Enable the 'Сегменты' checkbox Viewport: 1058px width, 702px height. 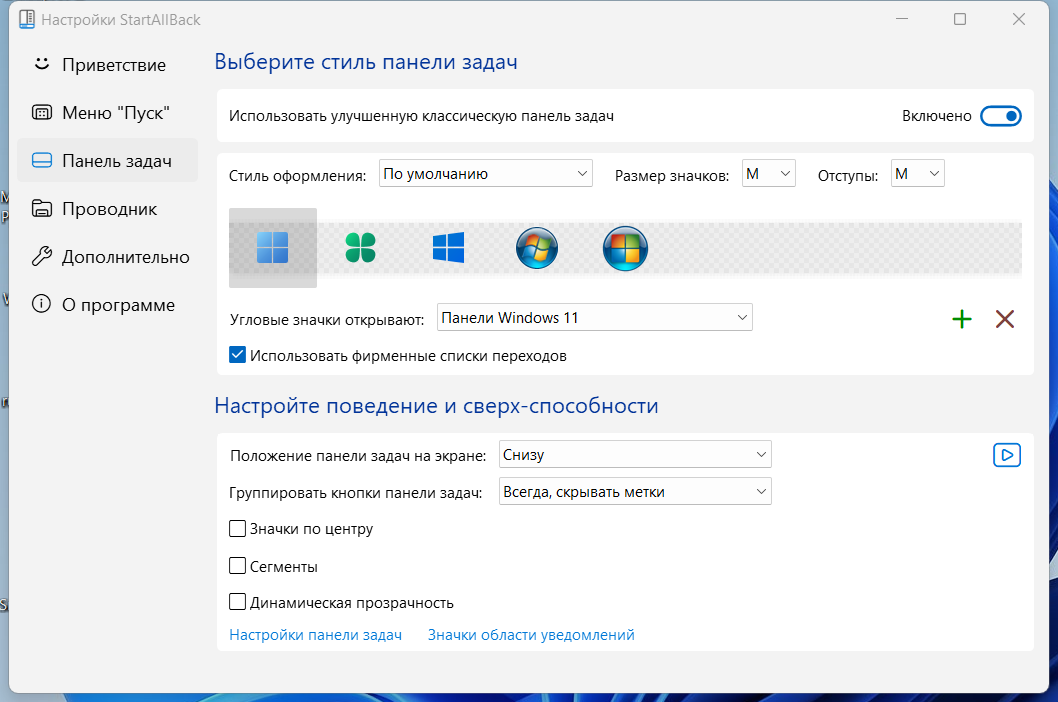(x=238, y=566)
